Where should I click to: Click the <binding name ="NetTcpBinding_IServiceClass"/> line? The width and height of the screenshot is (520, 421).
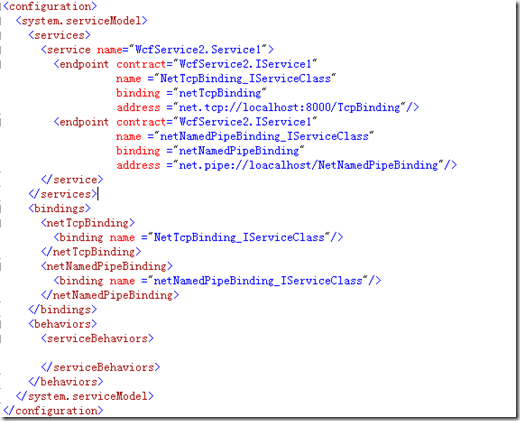[x=198, y=237]
